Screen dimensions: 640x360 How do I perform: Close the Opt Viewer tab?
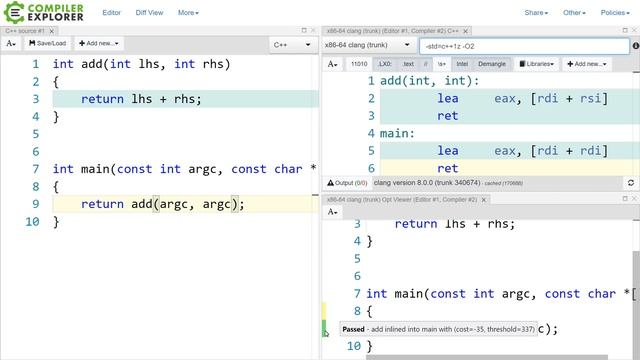tap(484, 200)
